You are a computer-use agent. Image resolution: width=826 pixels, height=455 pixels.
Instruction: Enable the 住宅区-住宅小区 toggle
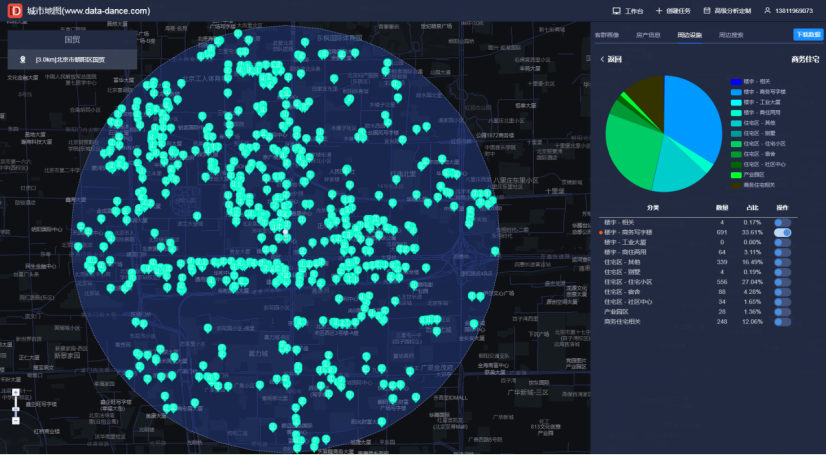tap(782, 282)
